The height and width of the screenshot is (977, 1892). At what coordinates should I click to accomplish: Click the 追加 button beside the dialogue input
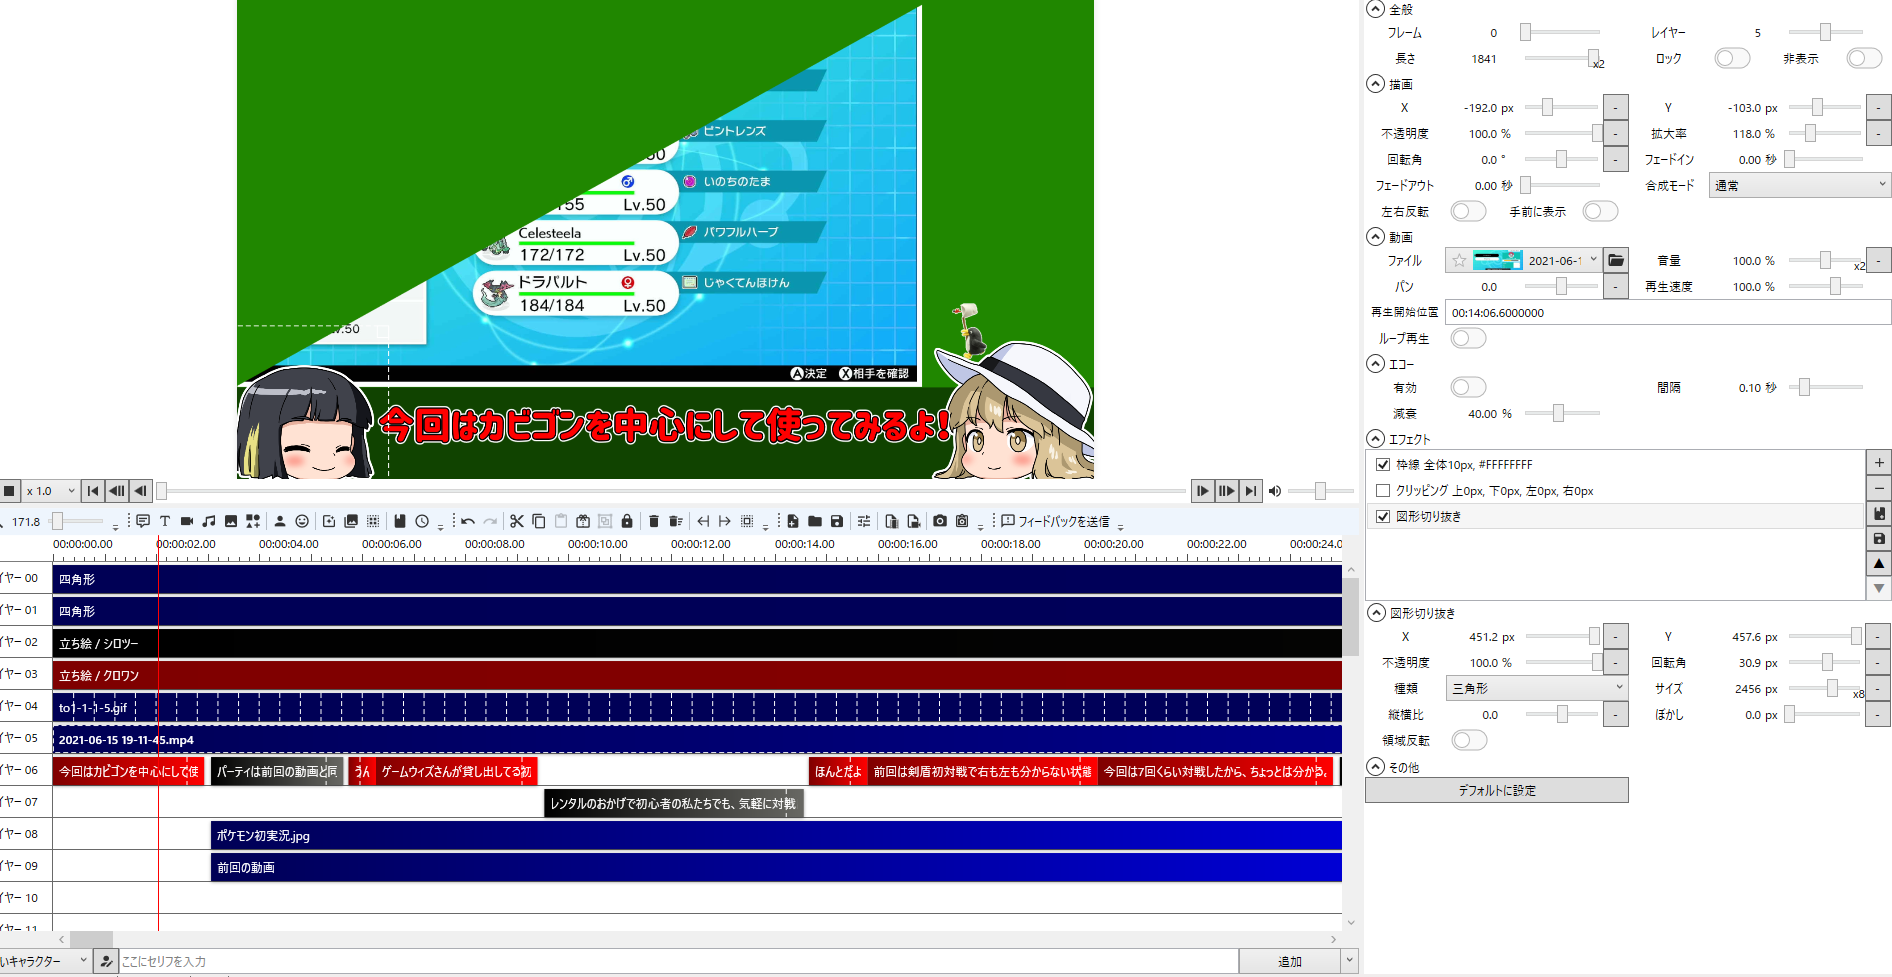coord(1290,961)
